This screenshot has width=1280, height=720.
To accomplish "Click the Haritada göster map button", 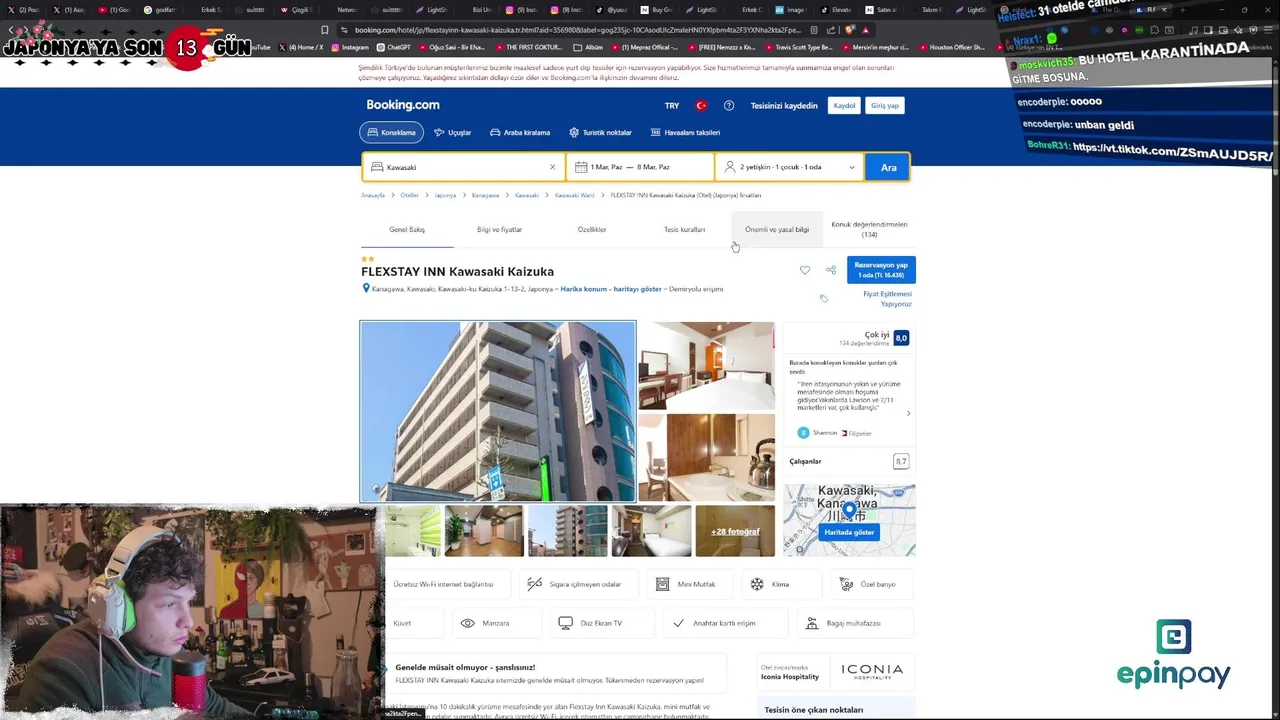I will [x=849, y=532].
